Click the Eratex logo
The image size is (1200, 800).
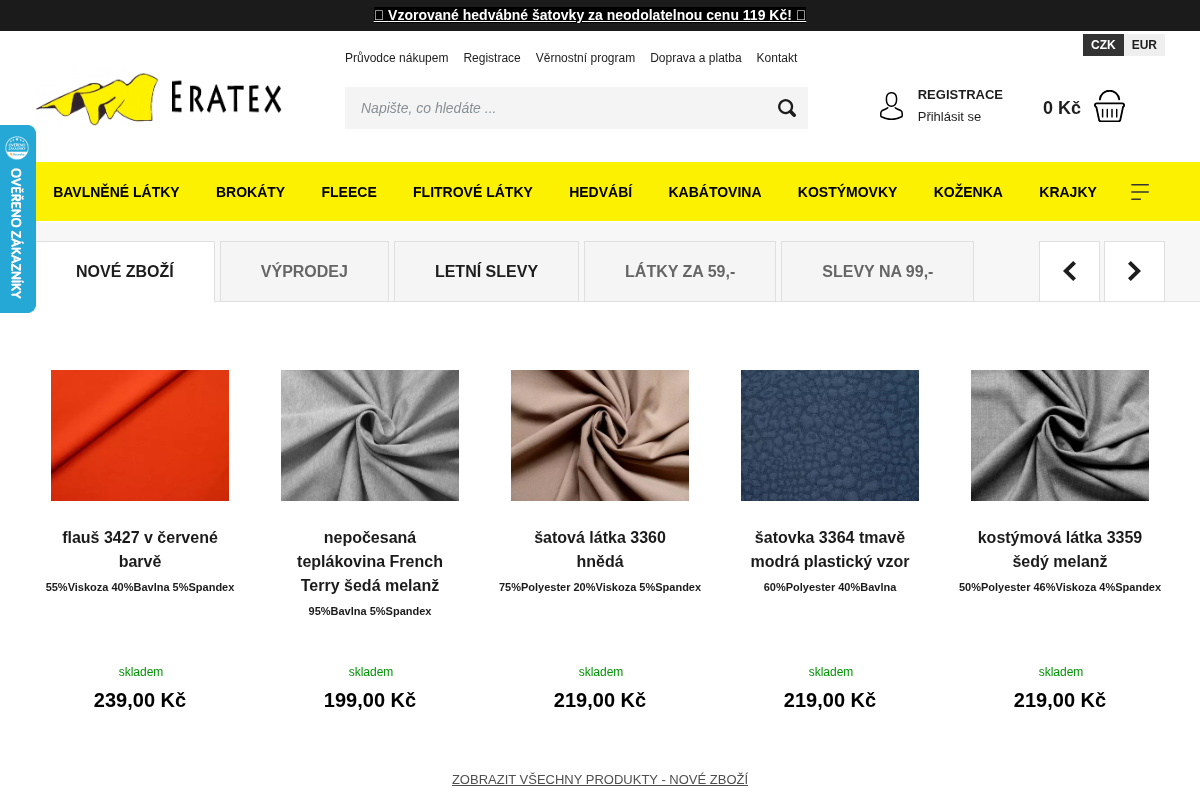tap(159, 98)
